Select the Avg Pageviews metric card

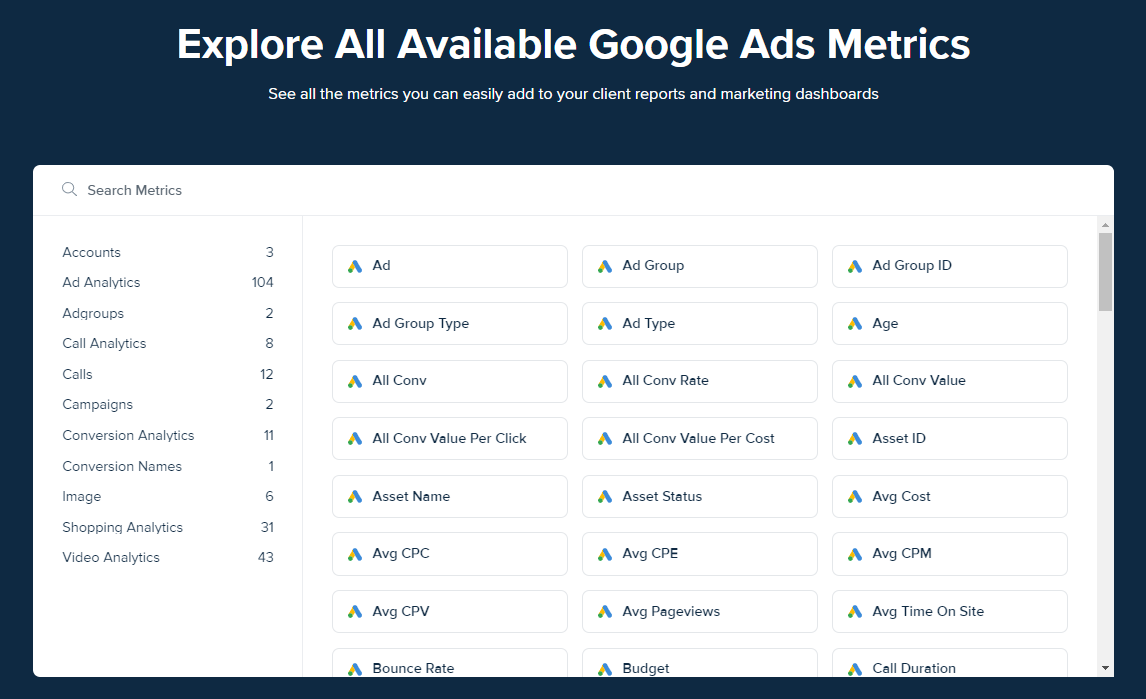pyautogui.click(x=699, y=611)
